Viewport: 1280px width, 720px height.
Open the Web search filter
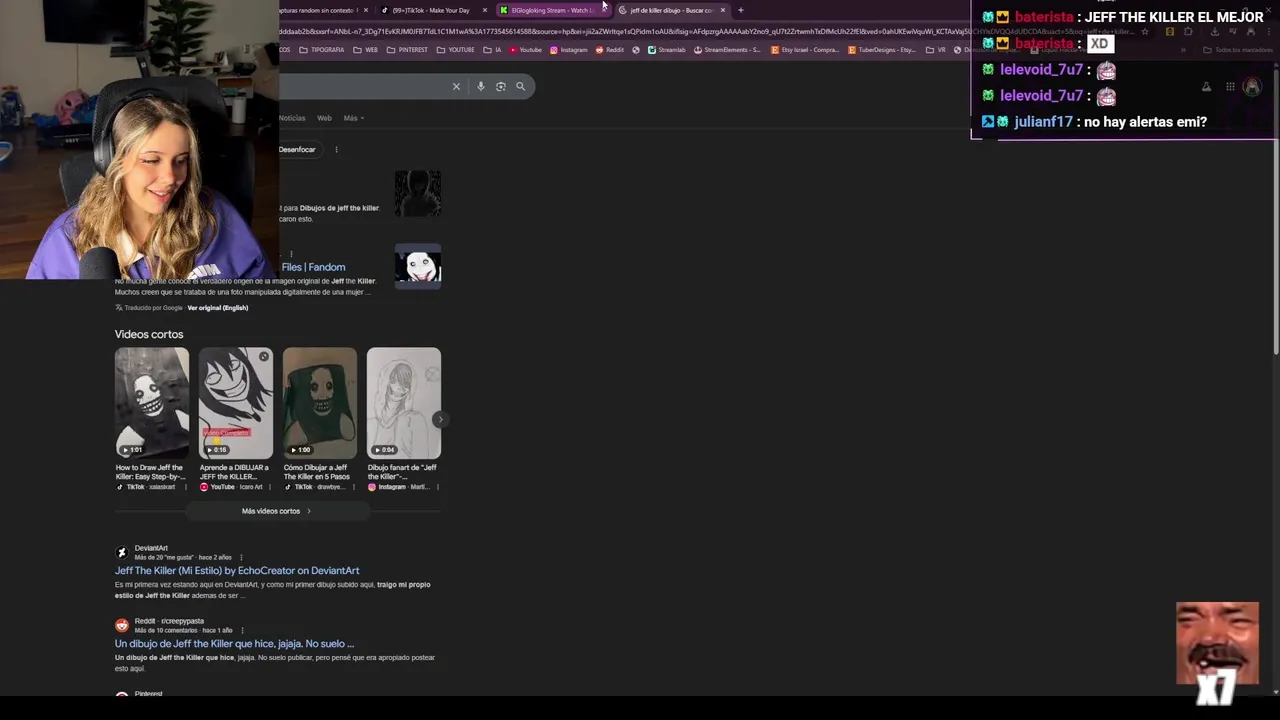point(324,118)
